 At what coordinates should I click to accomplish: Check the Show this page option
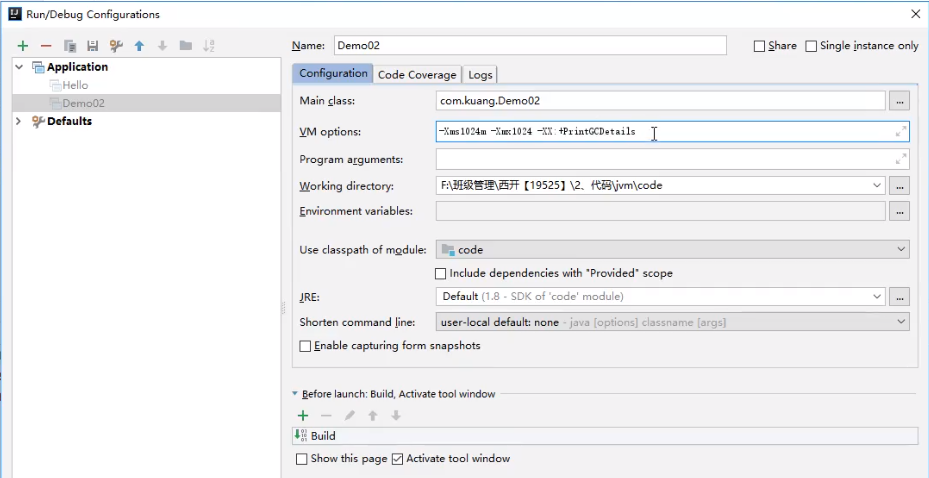click(x=302, y=459)
